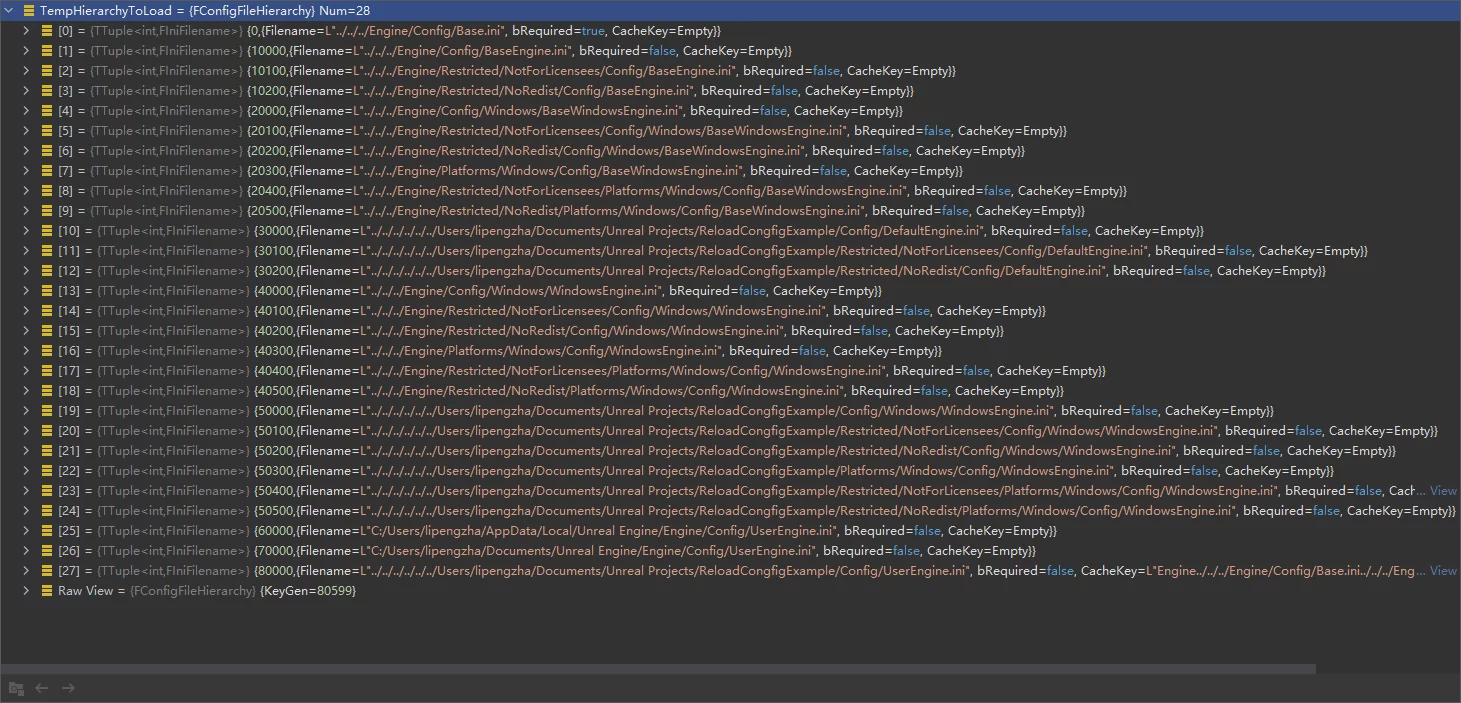Click the struct icon of element [0]
1461x703 pixels.
pos(47,31)
